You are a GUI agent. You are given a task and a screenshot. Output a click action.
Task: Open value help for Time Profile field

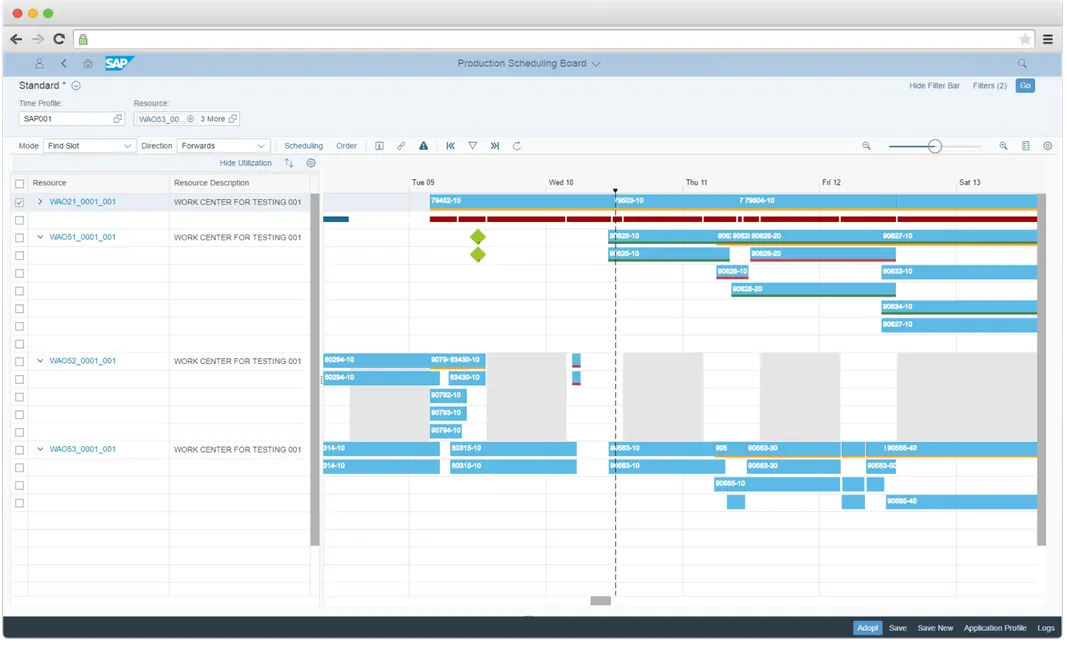point(118,119)
